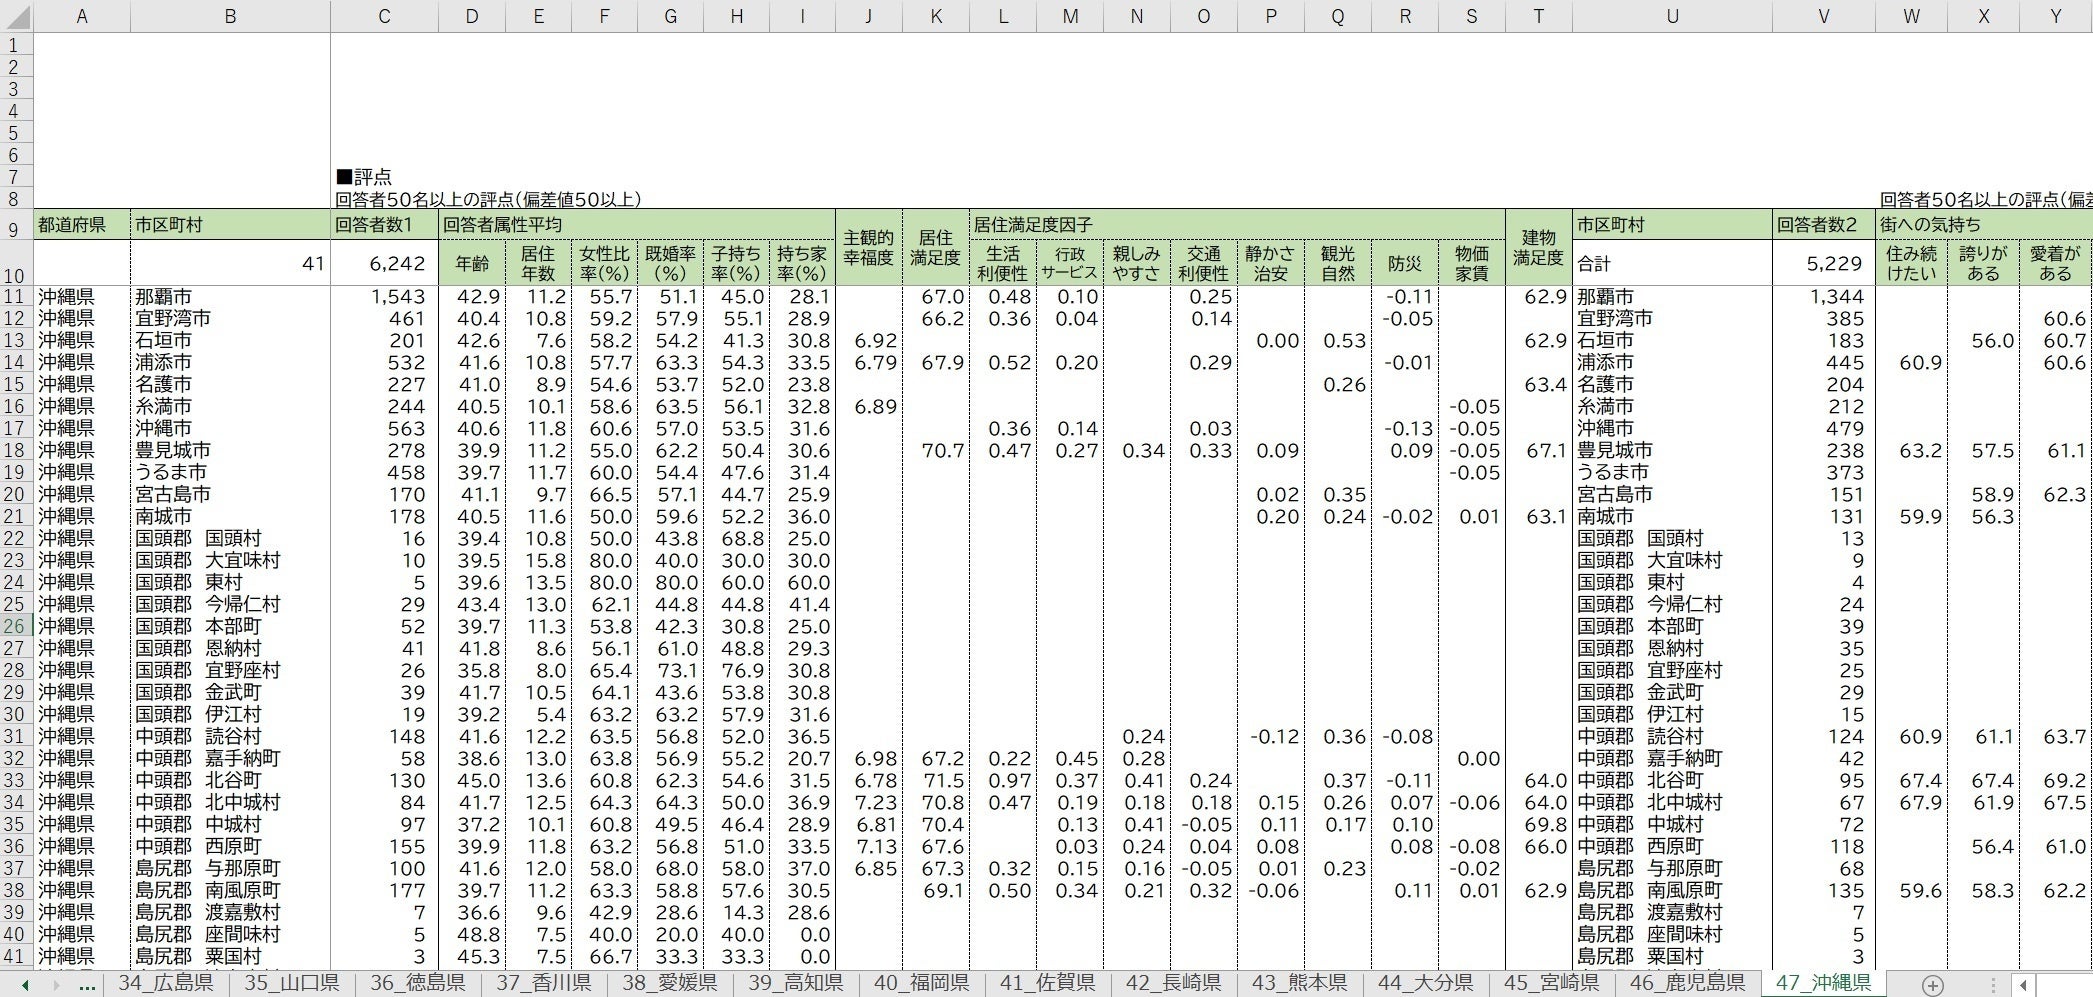This screenshot has height=997, width=2093.
Task: Click the 居住満足度因子 header cell
Action: click(1238, 225)
